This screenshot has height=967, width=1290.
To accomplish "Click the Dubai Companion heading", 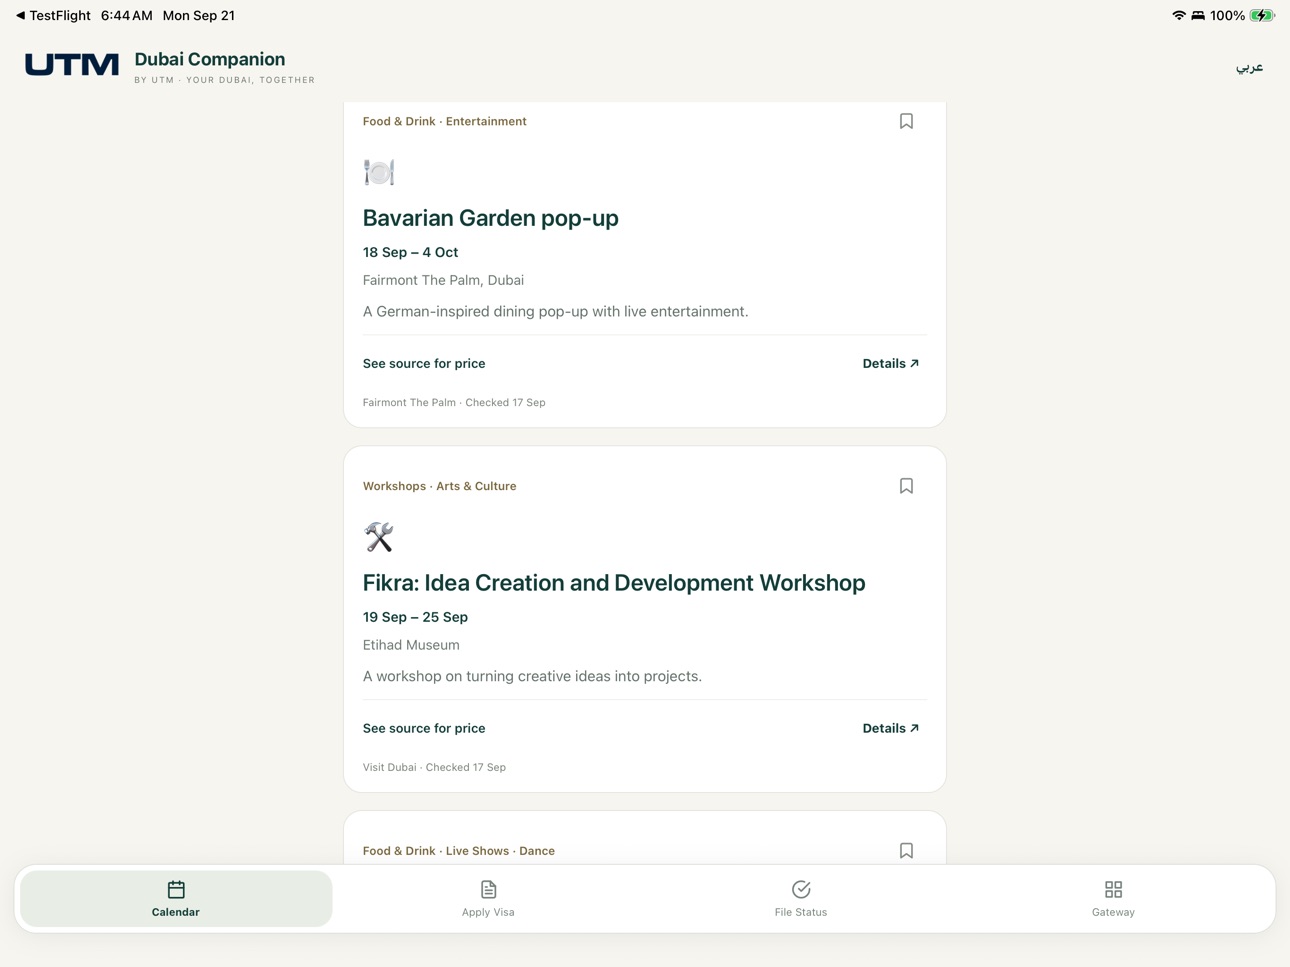I will (x=210, y=59).
